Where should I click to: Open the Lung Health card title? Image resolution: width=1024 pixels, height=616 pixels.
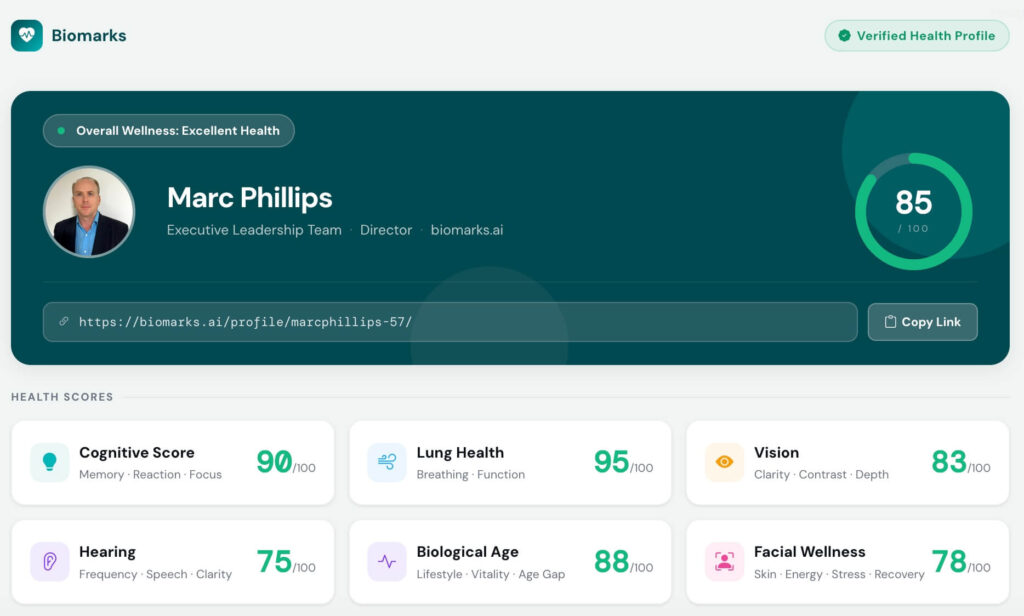coord(460,453)
